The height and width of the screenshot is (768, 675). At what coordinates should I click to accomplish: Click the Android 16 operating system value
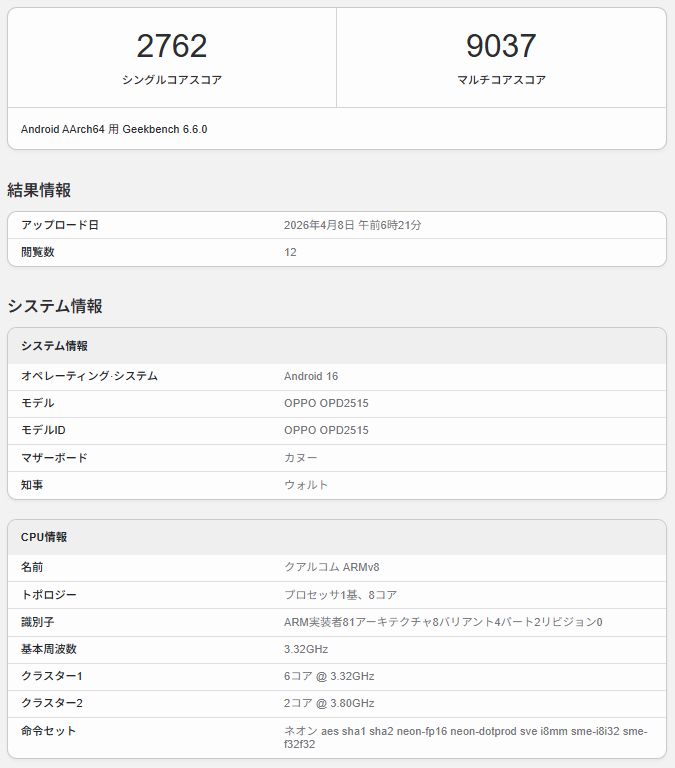click(x=311, y=376)
